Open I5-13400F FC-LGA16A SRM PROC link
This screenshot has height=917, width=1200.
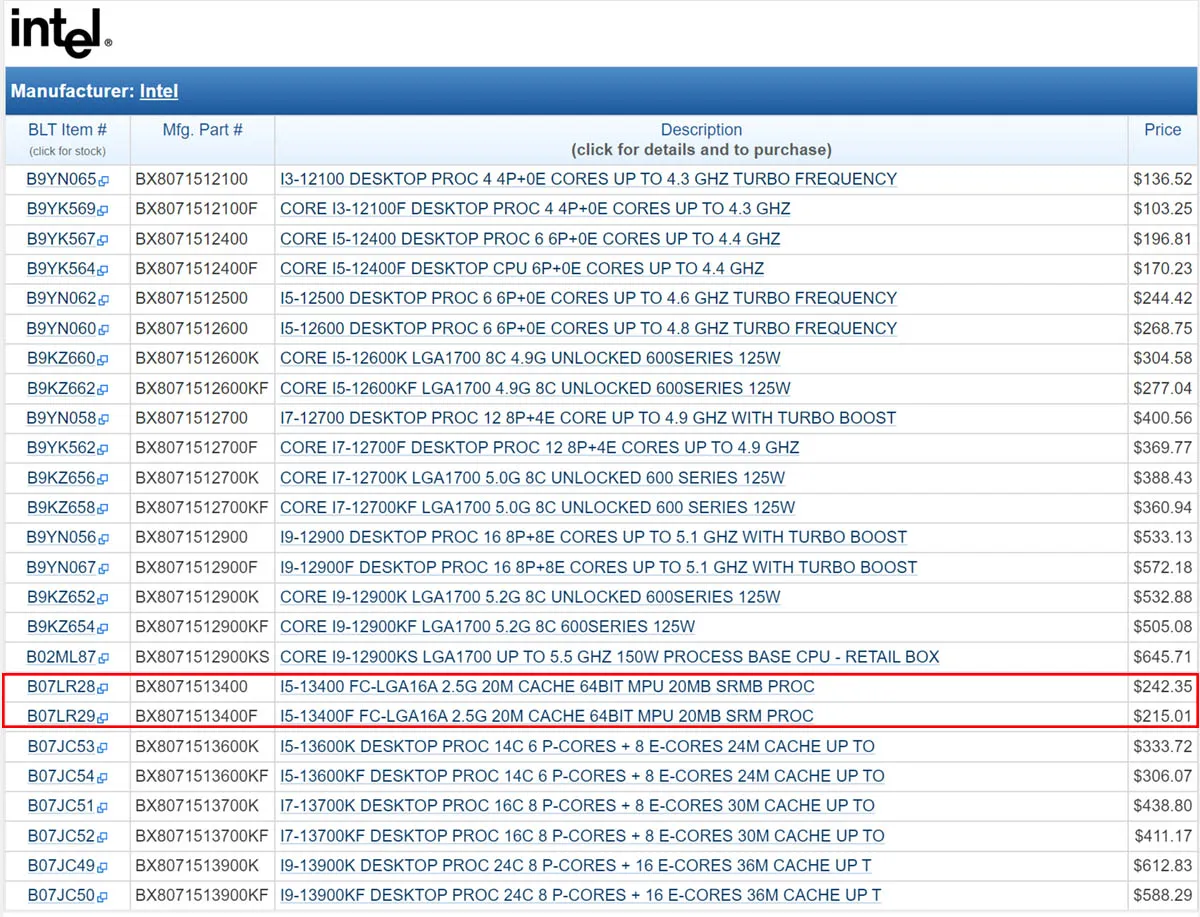coord(547,716)
